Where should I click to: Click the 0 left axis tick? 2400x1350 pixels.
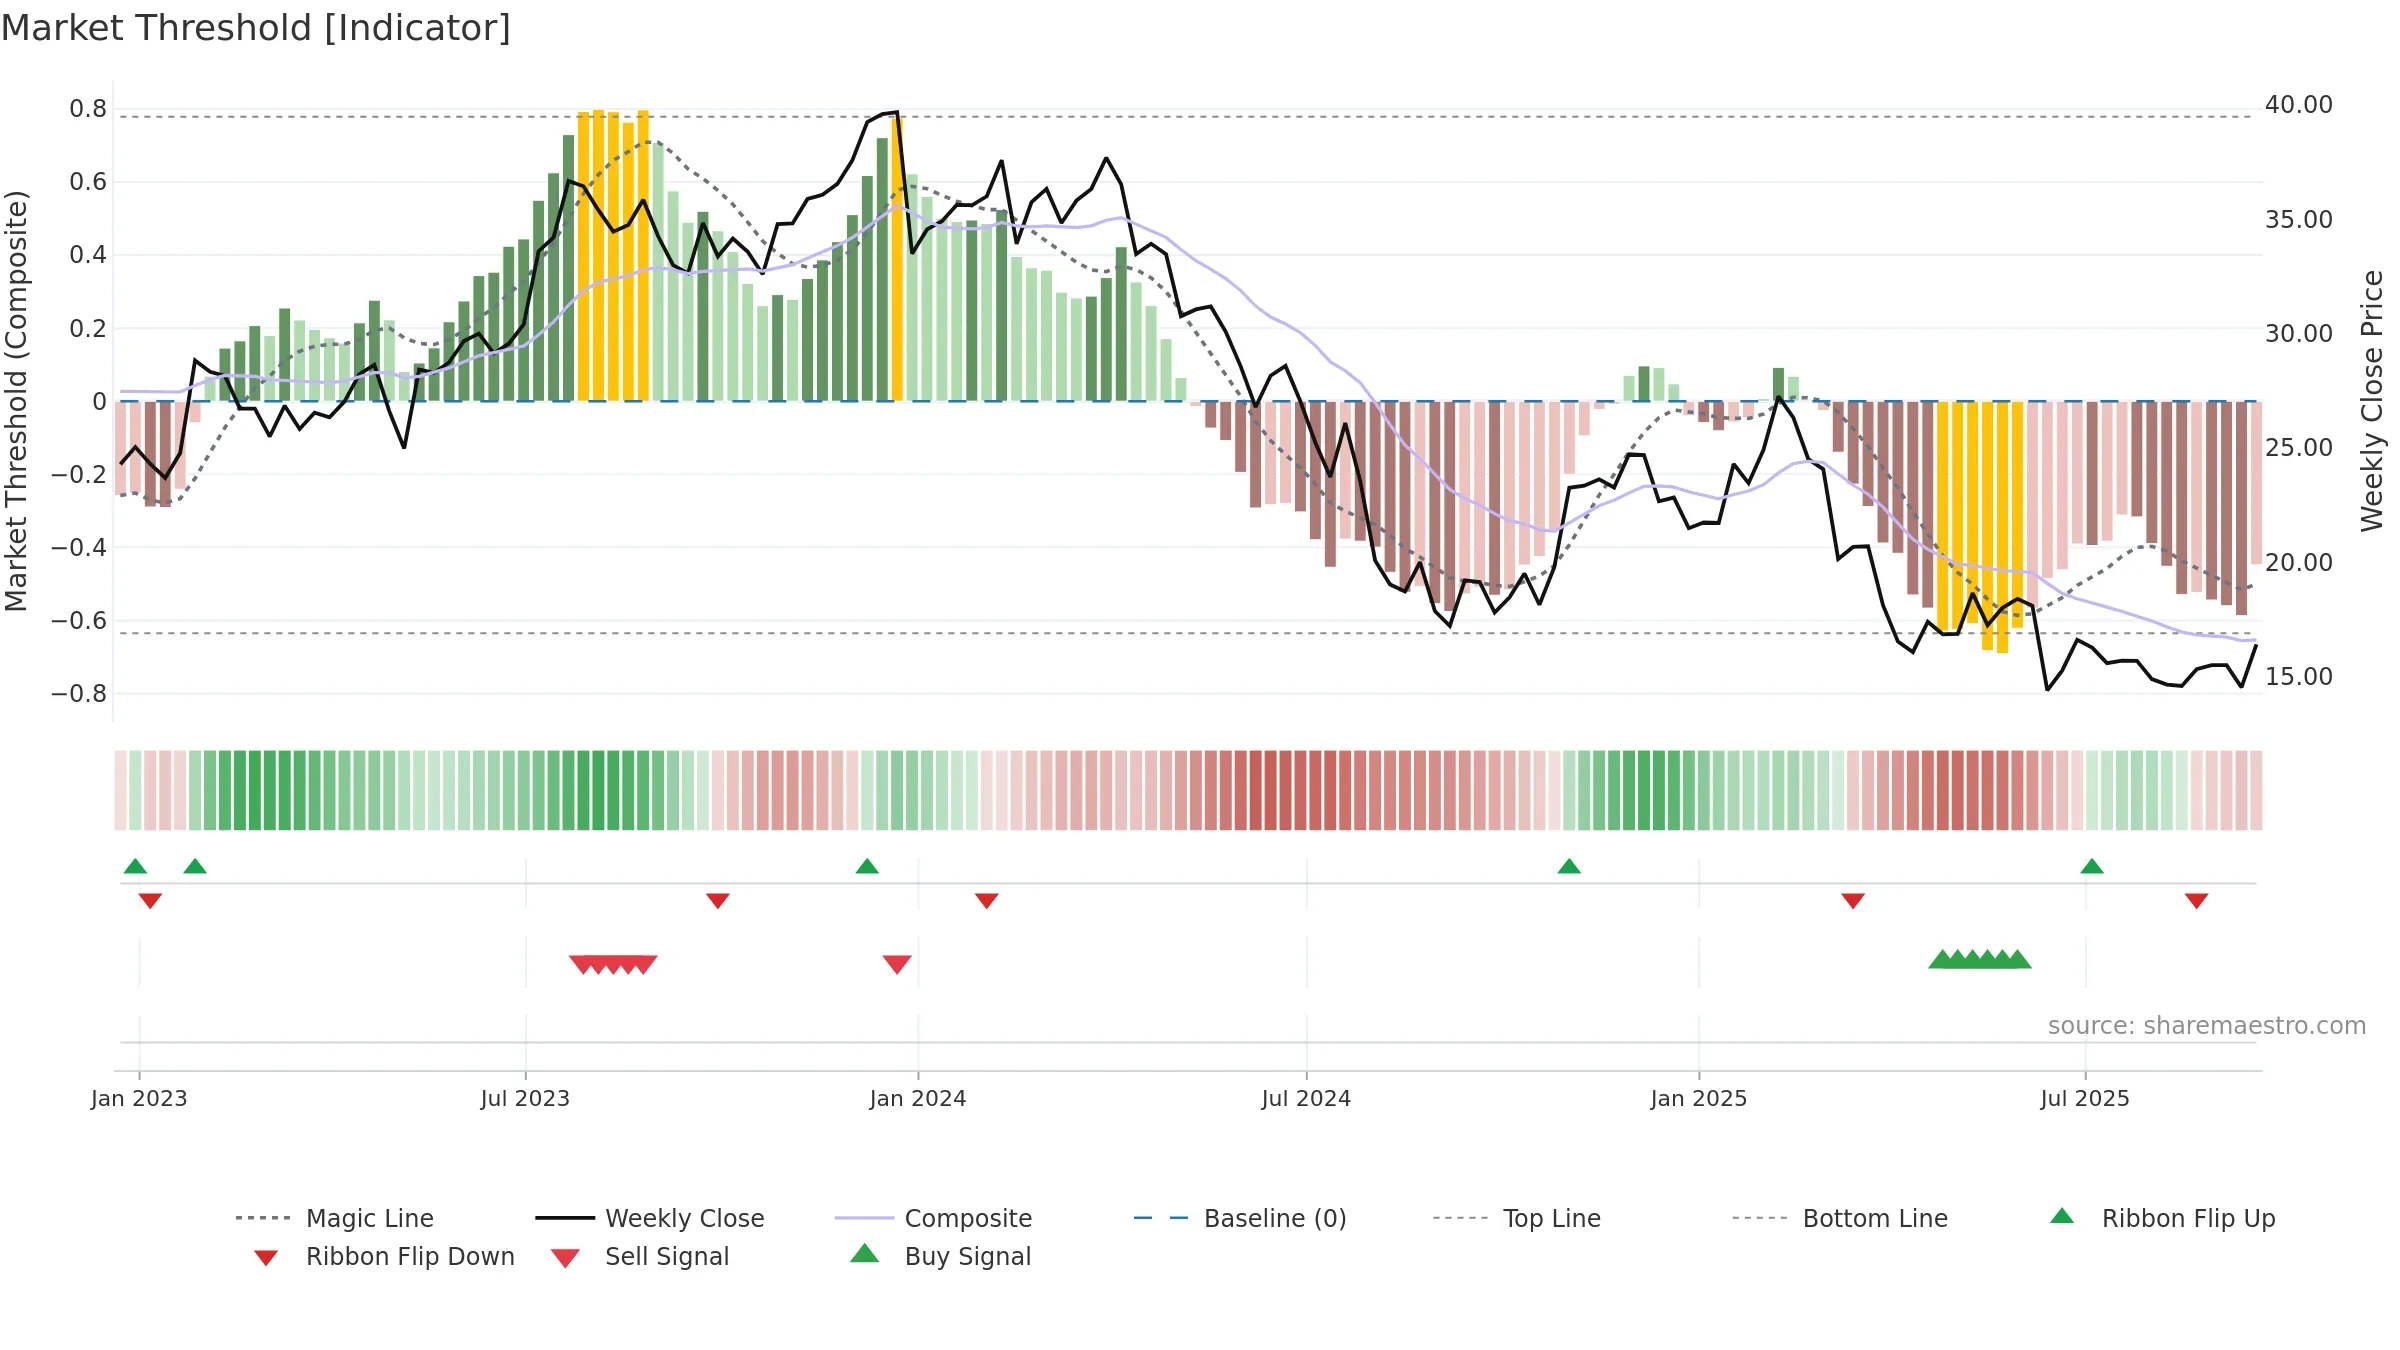[x=99, y=401]
